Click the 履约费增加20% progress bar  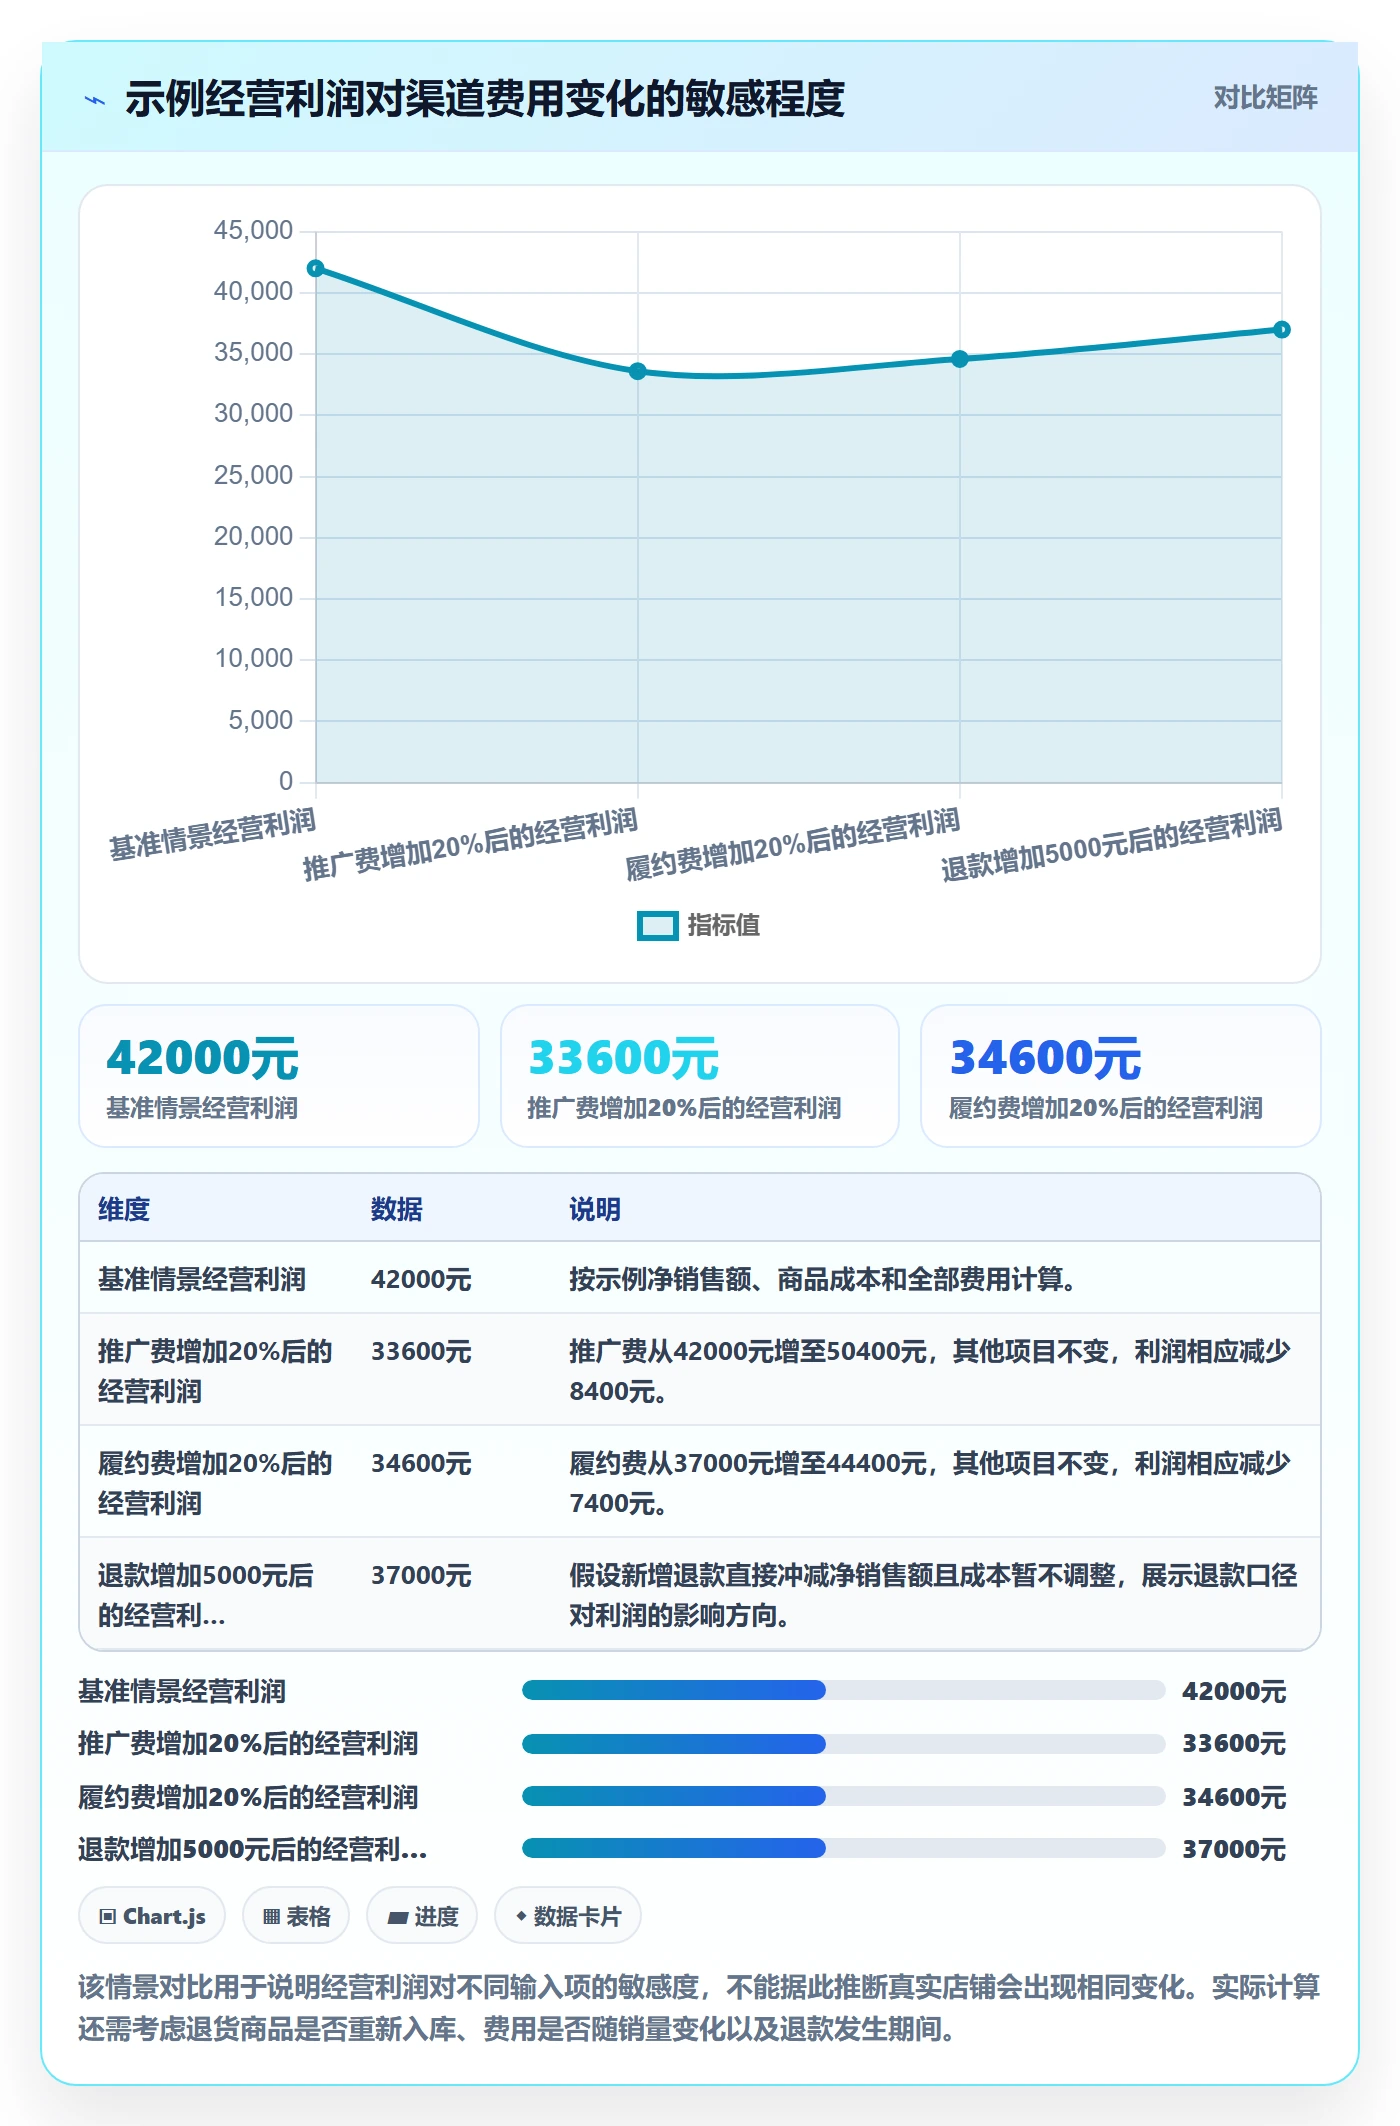click(x=843, y=1796)
